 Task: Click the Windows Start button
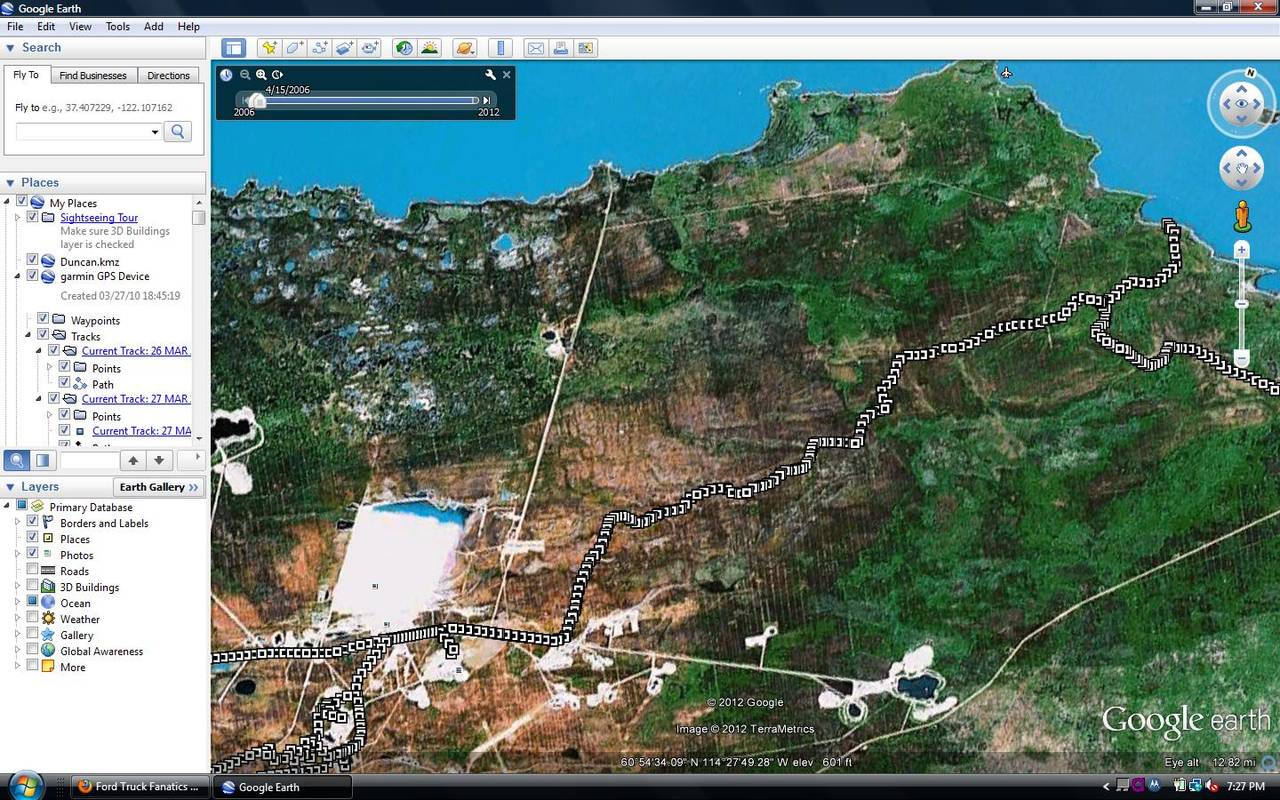click(25, 785)
